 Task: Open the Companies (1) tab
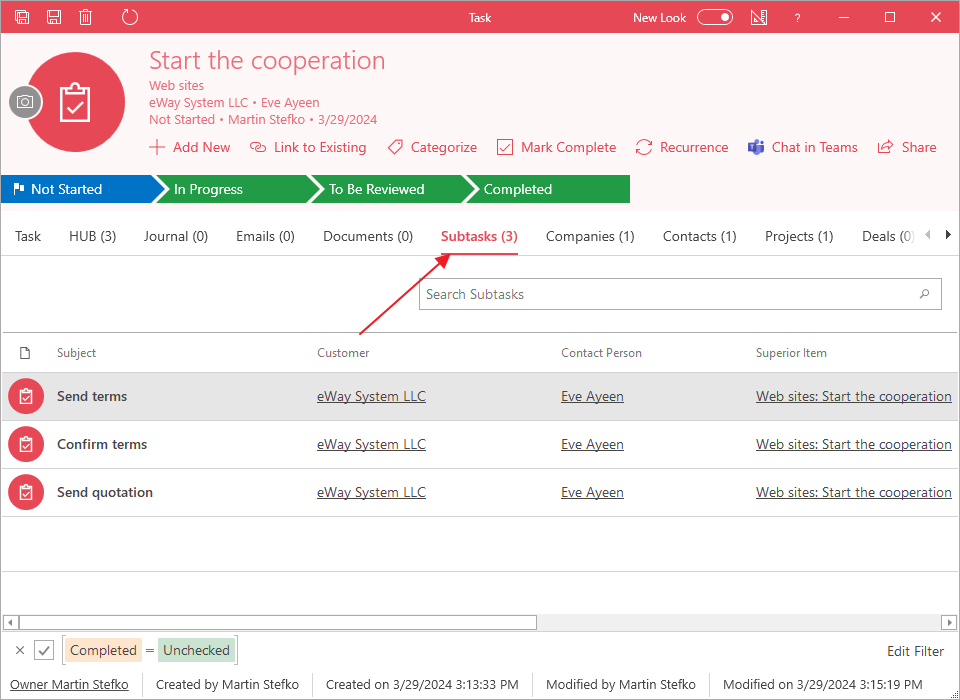tap(590, 236)
